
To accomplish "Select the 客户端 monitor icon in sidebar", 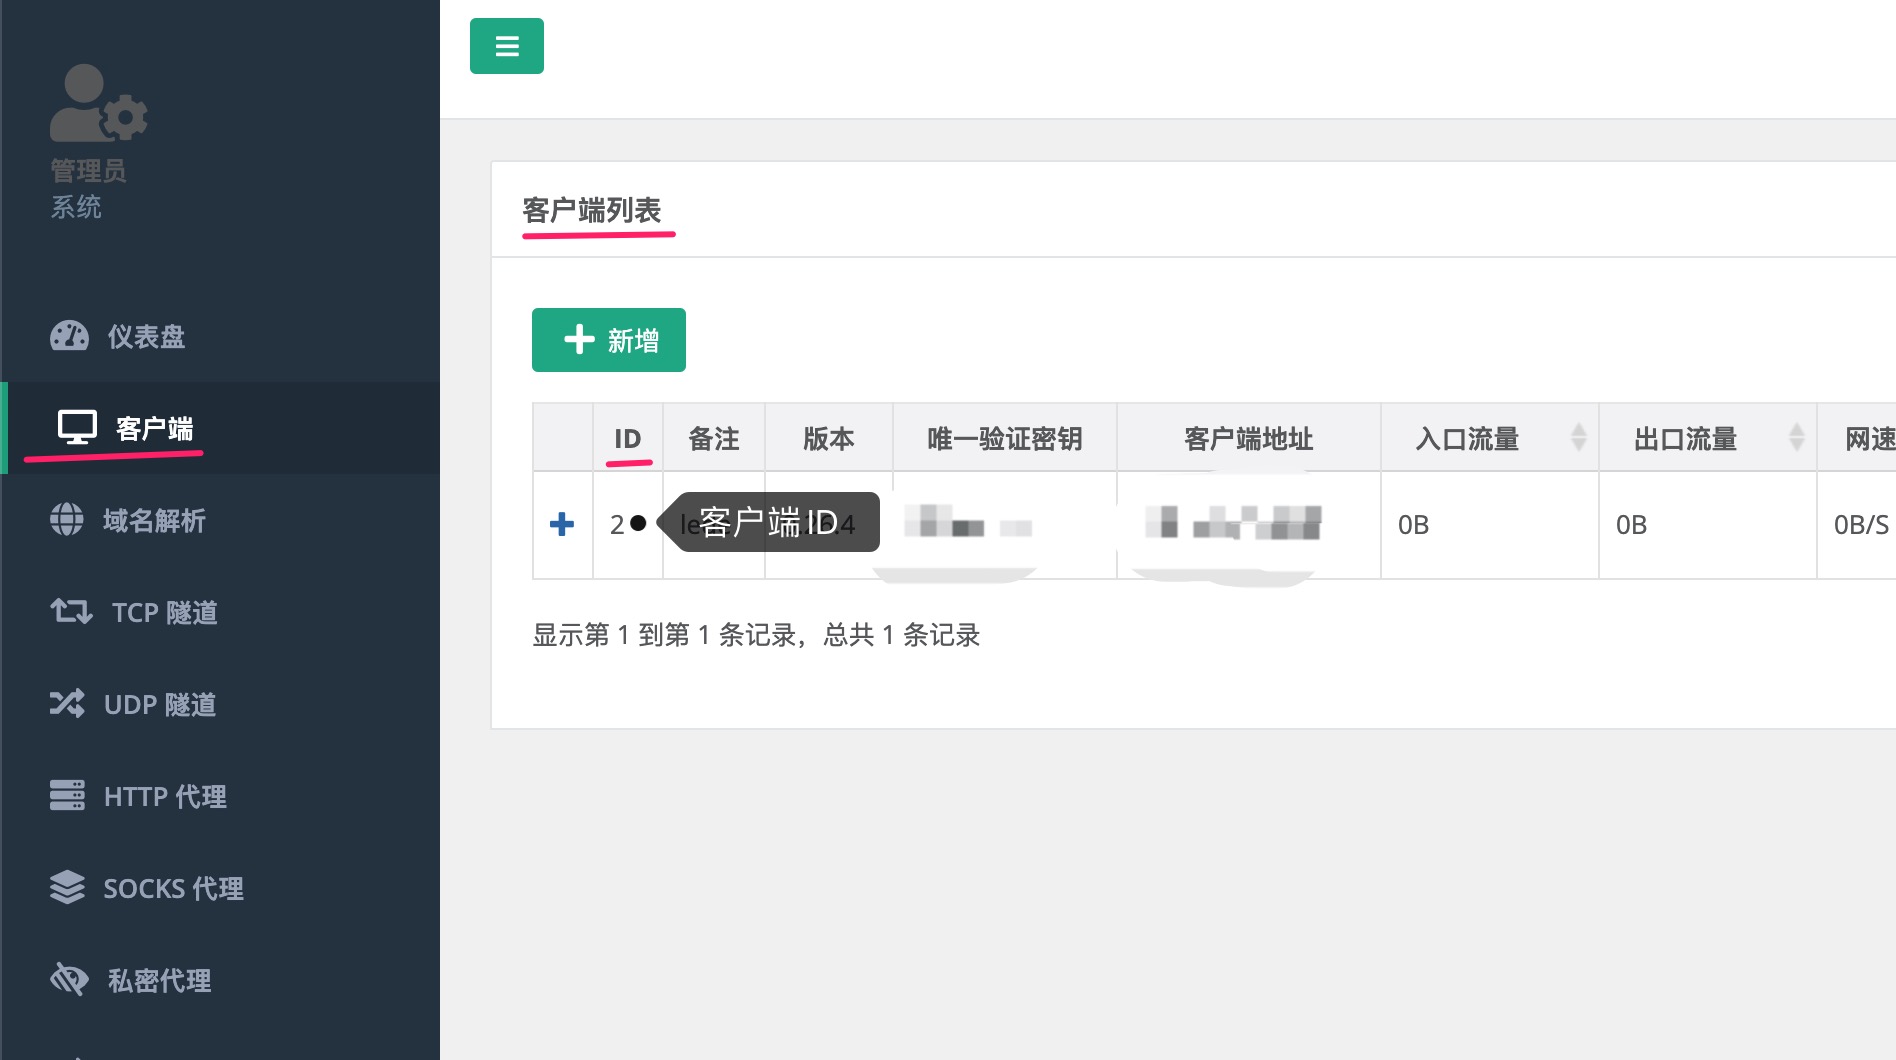I will tap(77, 427).
